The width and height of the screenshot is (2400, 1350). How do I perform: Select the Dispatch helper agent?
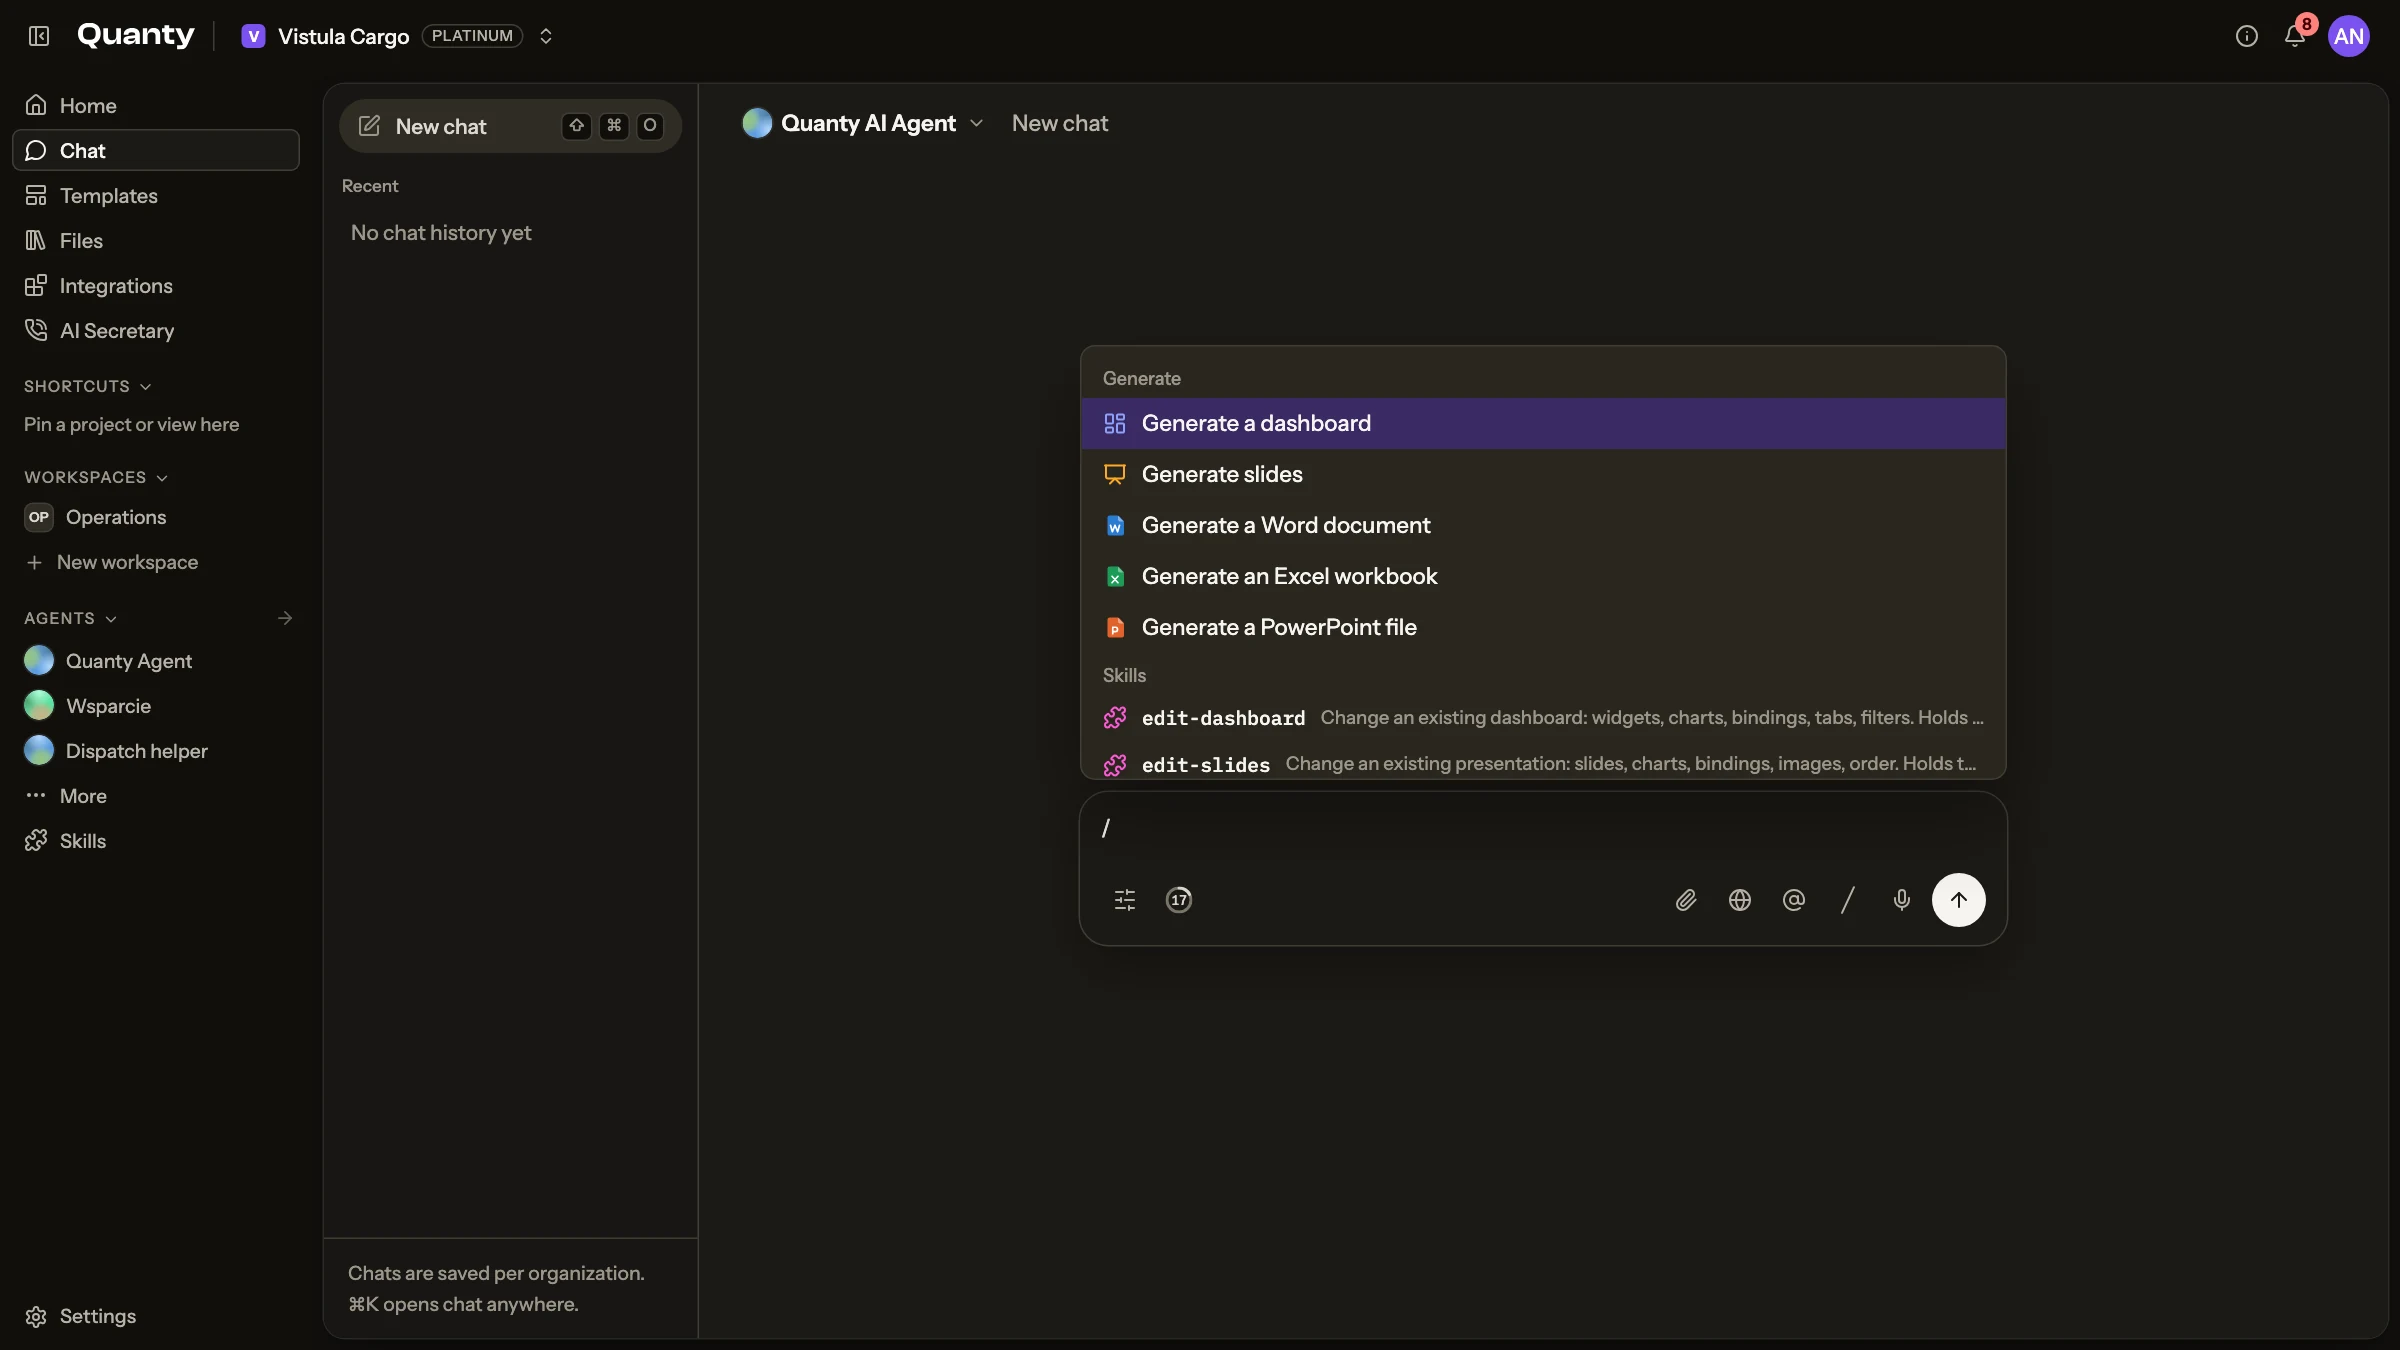(156, 750)
